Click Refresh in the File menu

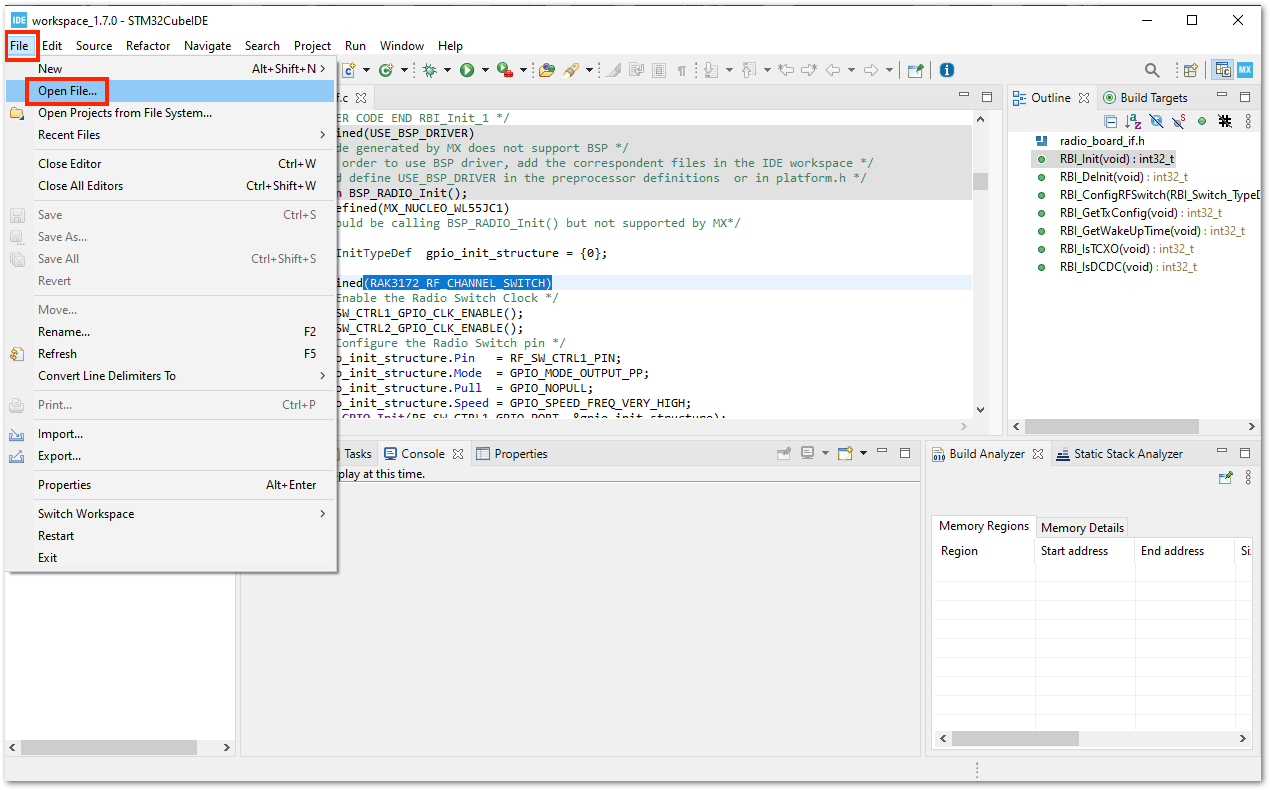click(x=170, y=354)
